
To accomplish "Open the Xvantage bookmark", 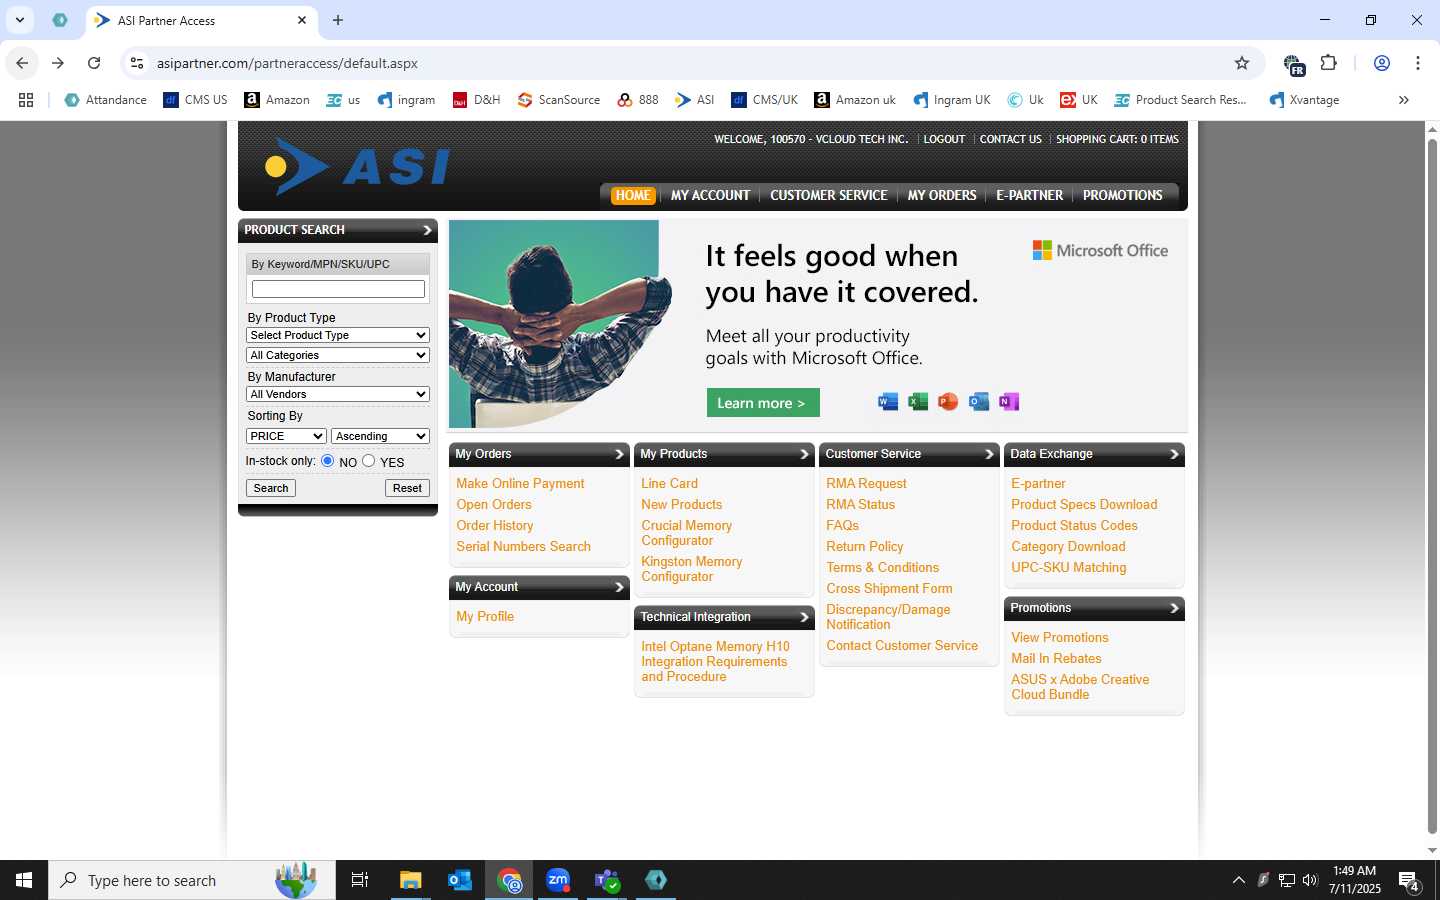I will 1304,100.
